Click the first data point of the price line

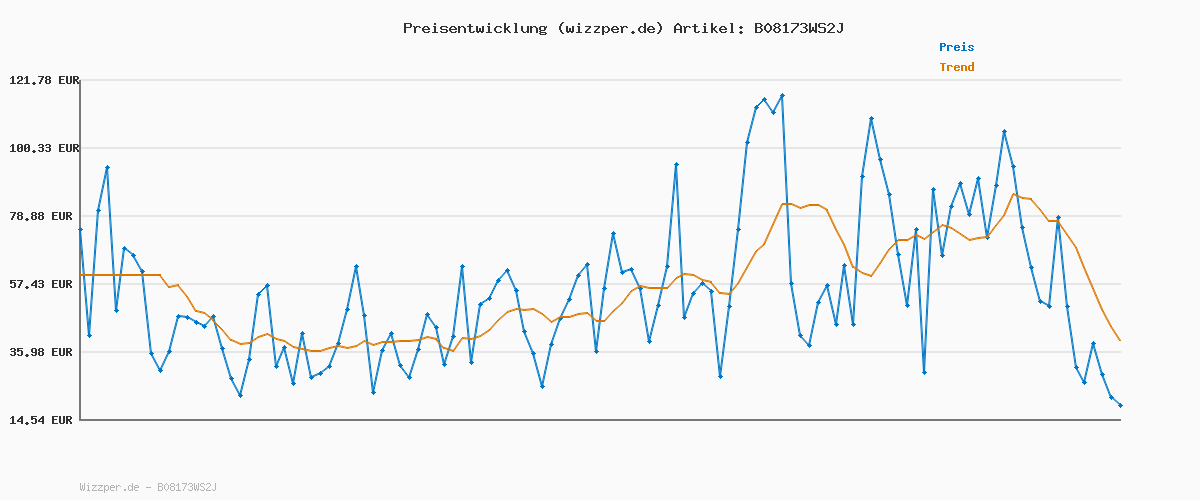(80, 229)
